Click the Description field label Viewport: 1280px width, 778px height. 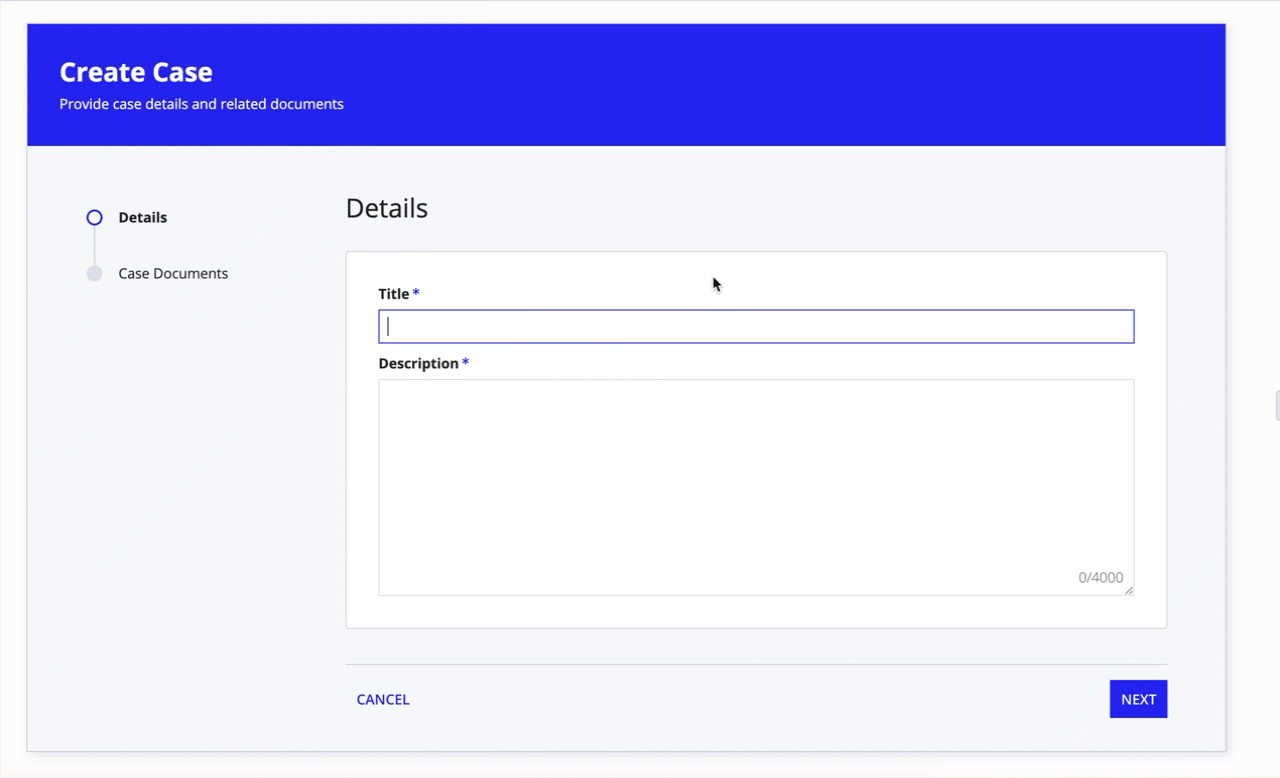tap(418, 363)
